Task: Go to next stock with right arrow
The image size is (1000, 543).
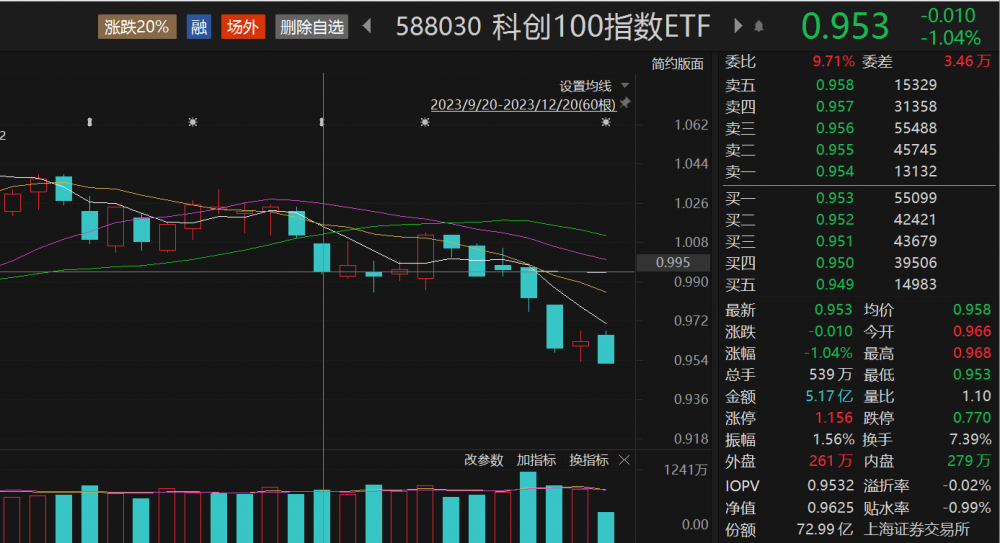Action: click(738, 26)
